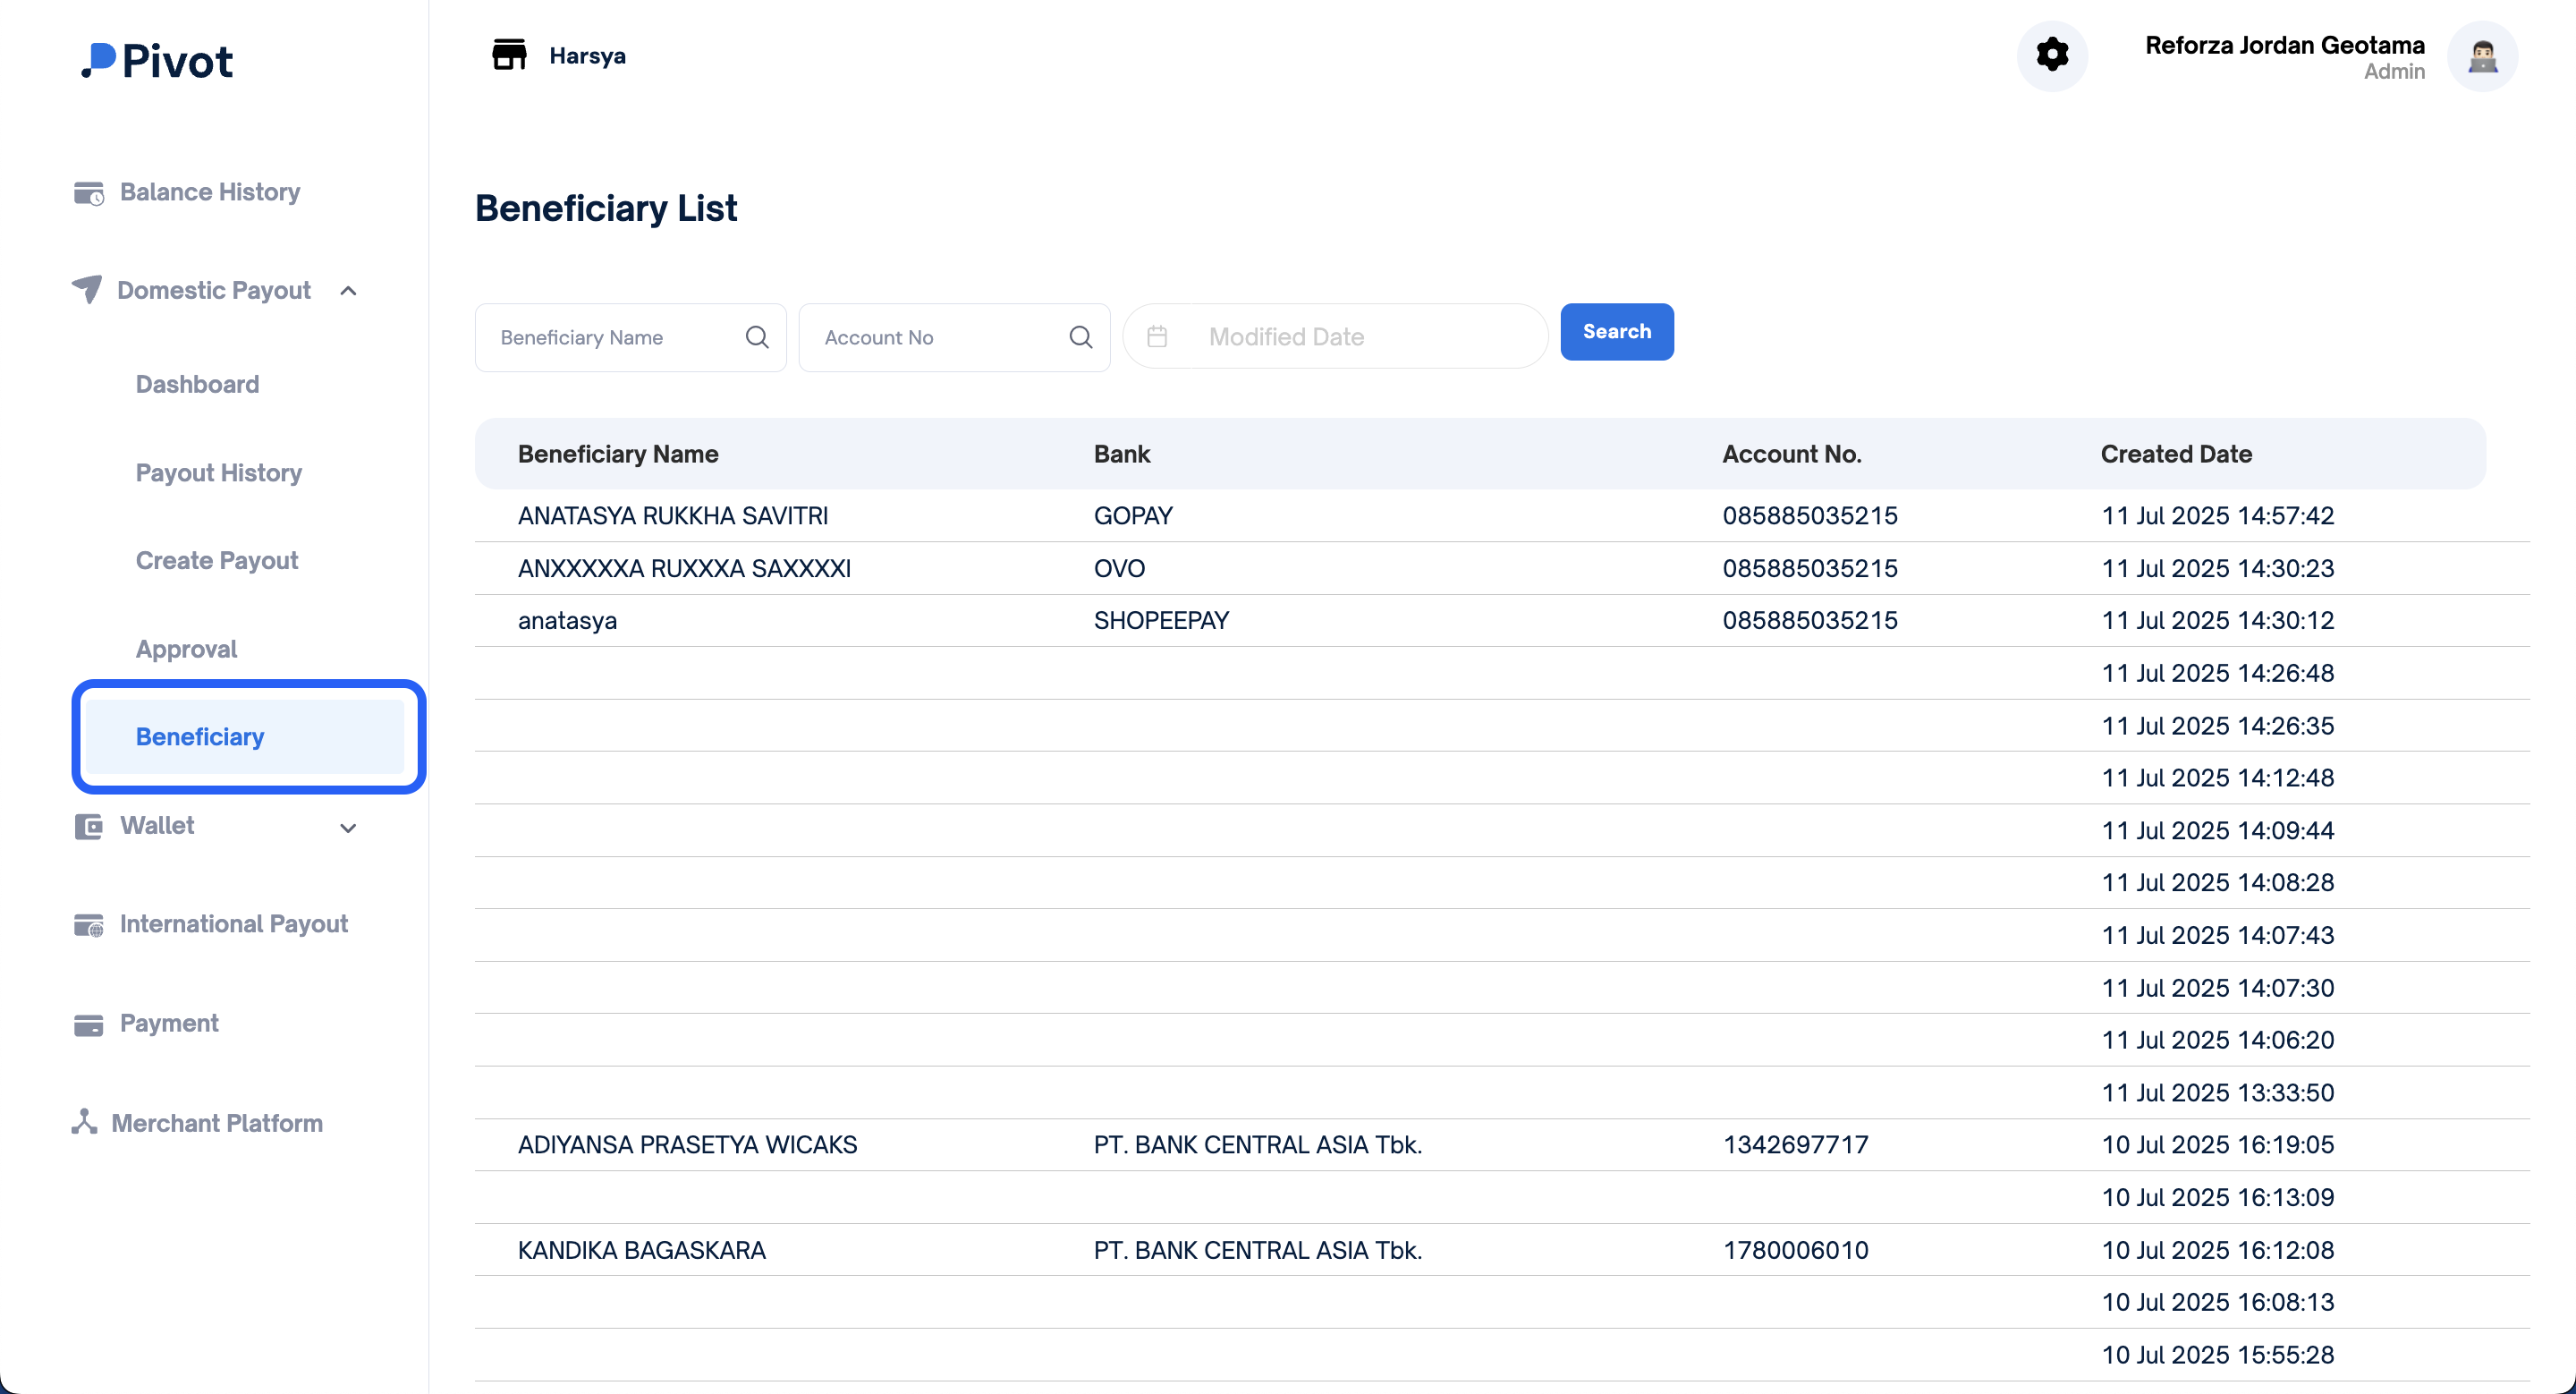This screenshot has height=1394, width=2576.
Task: Expand the Wallet chevron
Action: 348,827
